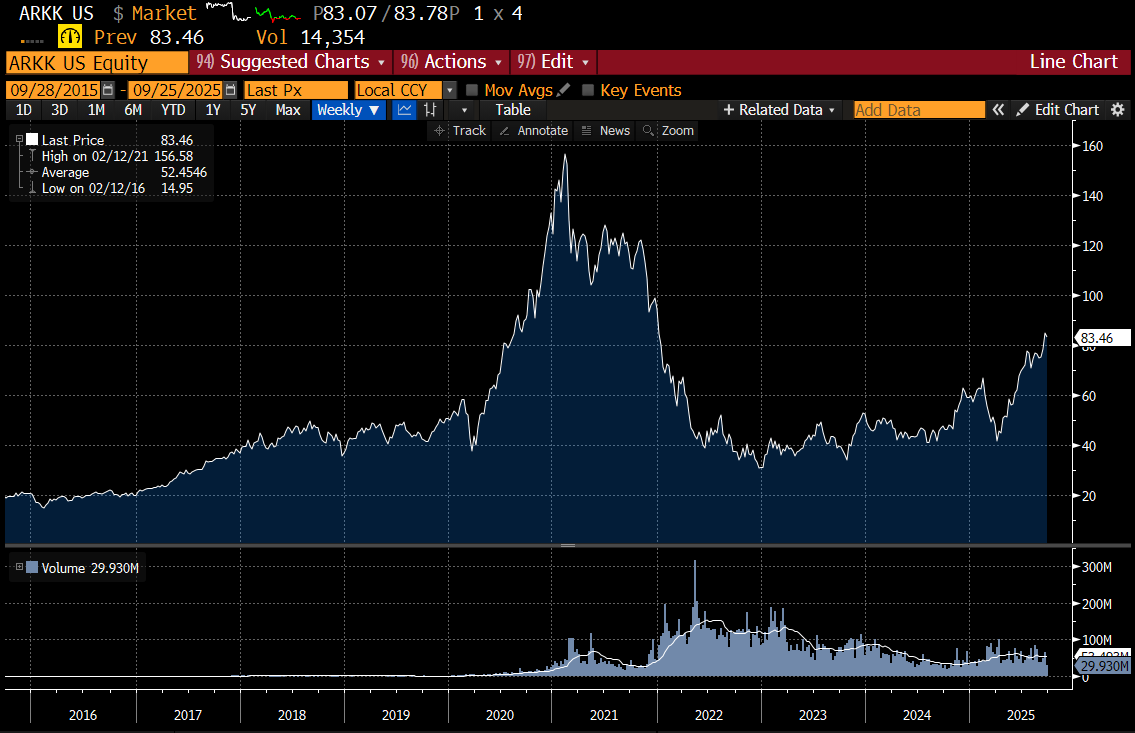
Task: Collapse the Last Price legend tree
Action: click(20, 140)
